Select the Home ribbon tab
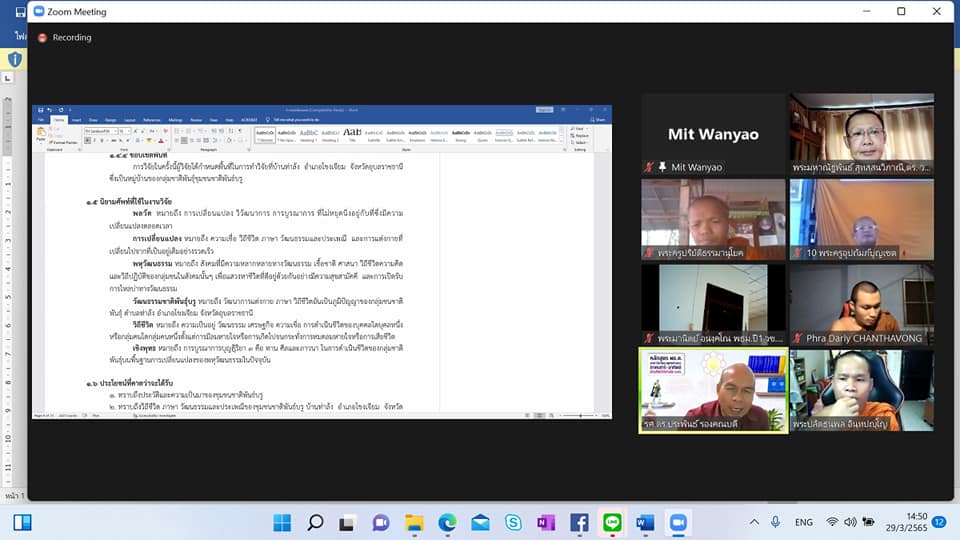960x540 pixels. pos(59,120)
